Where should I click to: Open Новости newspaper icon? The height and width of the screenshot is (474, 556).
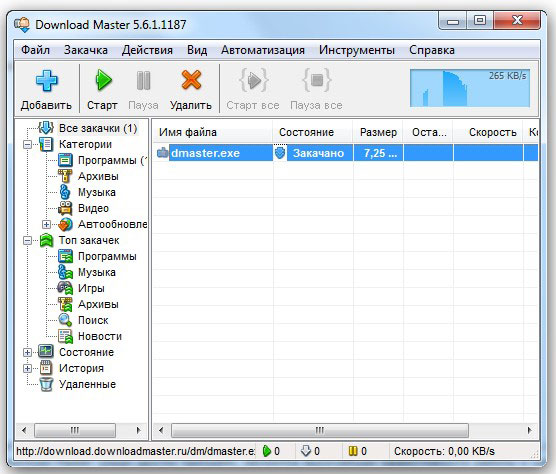pos(65,336)
